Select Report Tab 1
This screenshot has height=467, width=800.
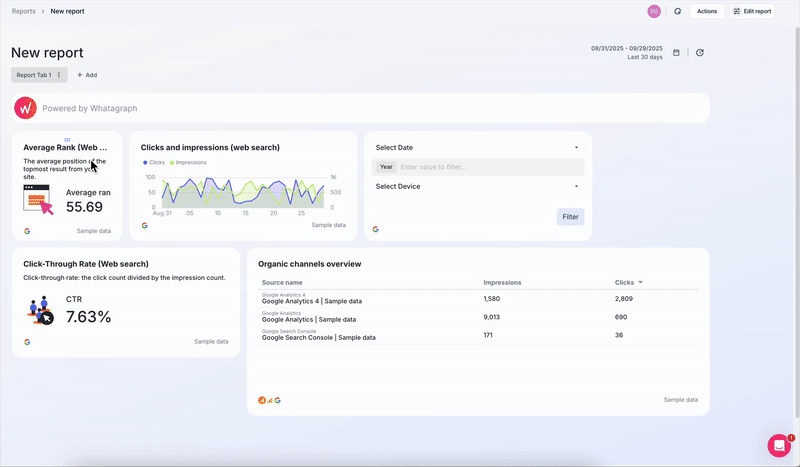click(x=34, y=75)
